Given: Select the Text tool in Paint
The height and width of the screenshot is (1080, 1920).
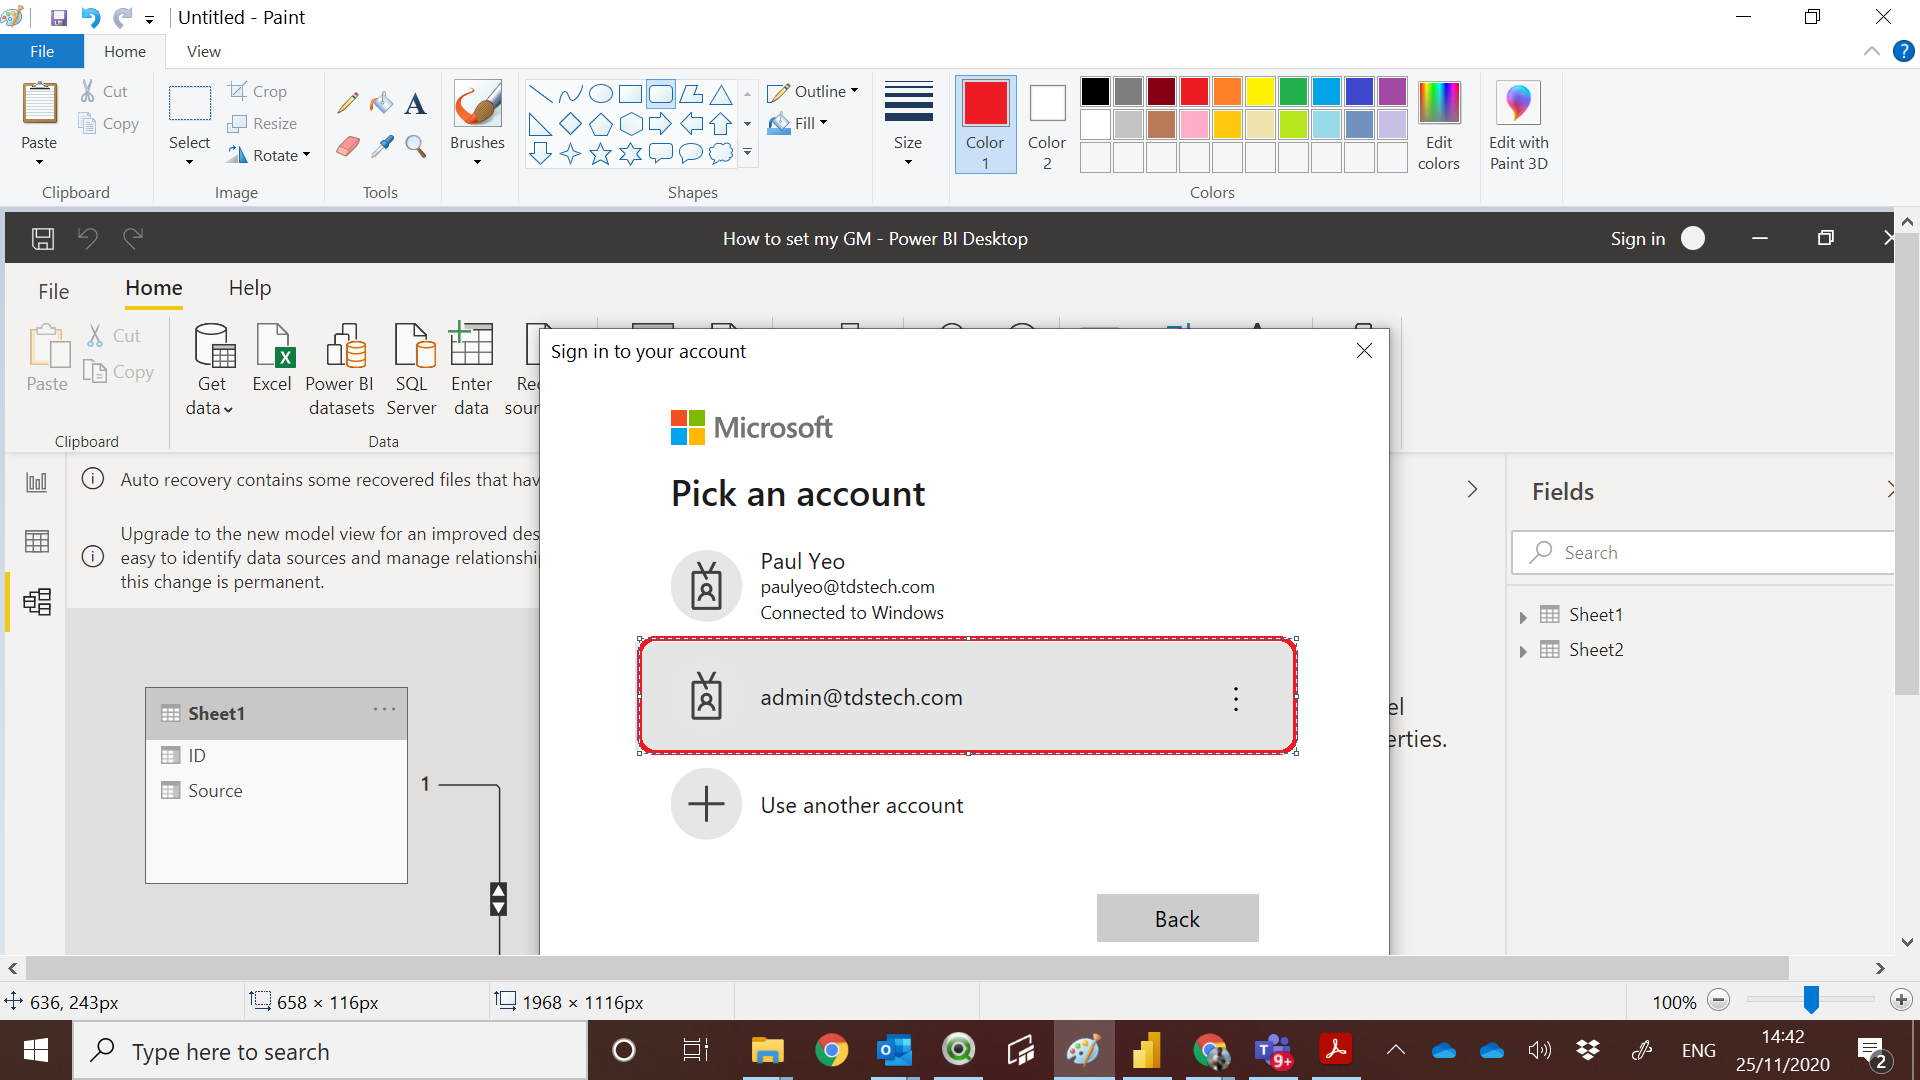Looking at the screenshot, I should pos(415,103).
